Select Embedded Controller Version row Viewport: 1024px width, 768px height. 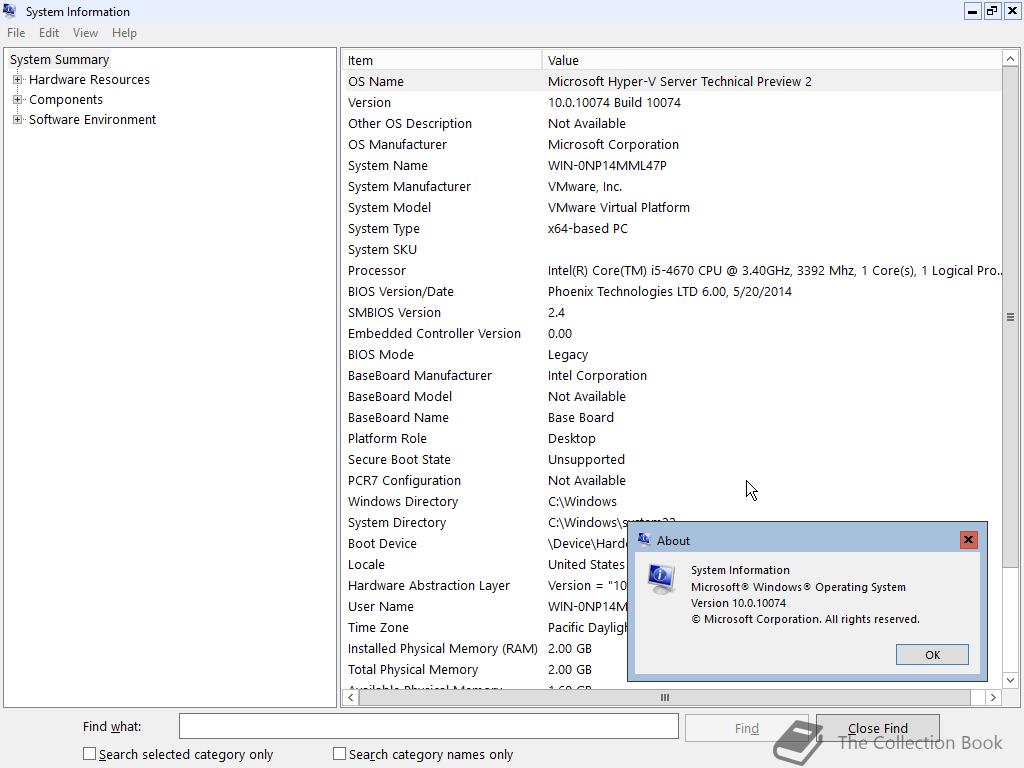tap(671, 333)
